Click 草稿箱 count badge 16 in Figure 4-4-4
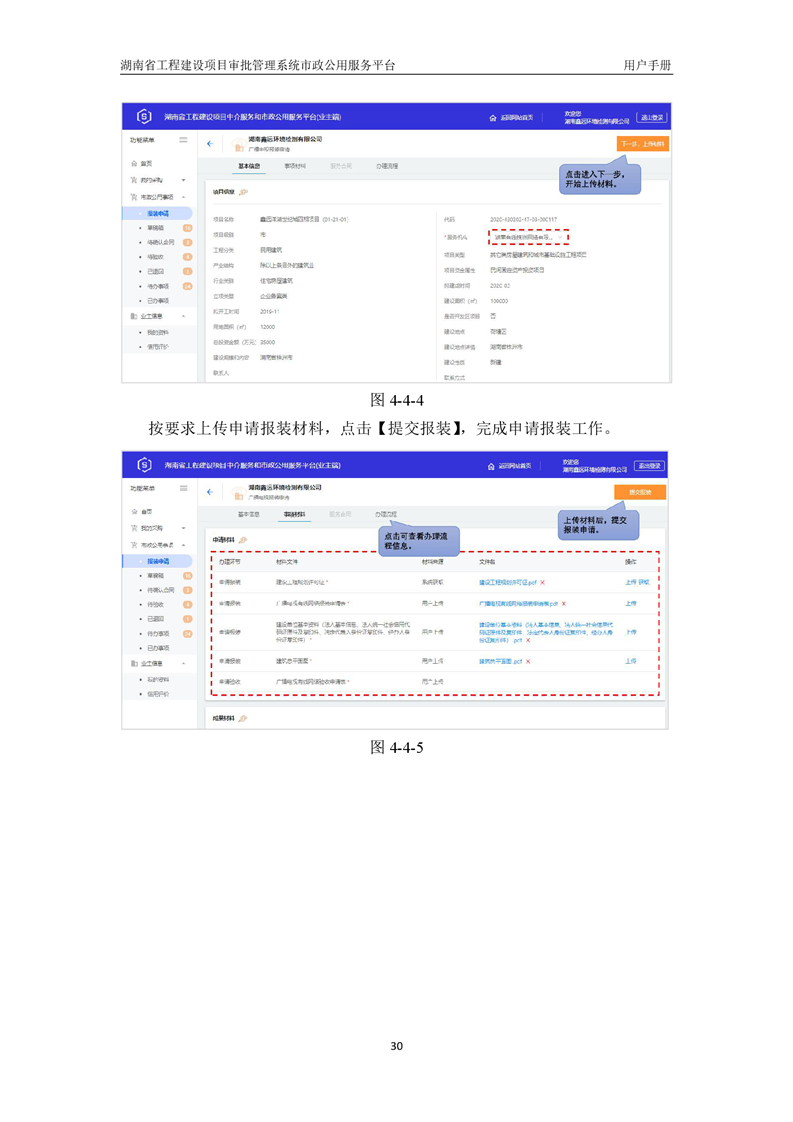 188,228
